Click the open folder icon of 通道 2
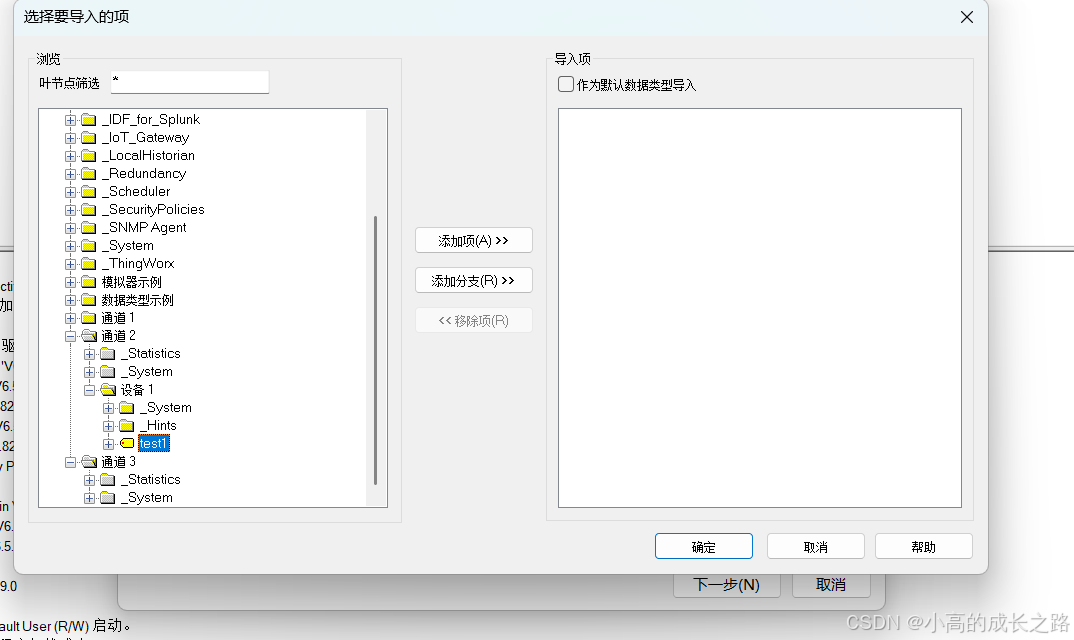 tap(89, 336)
